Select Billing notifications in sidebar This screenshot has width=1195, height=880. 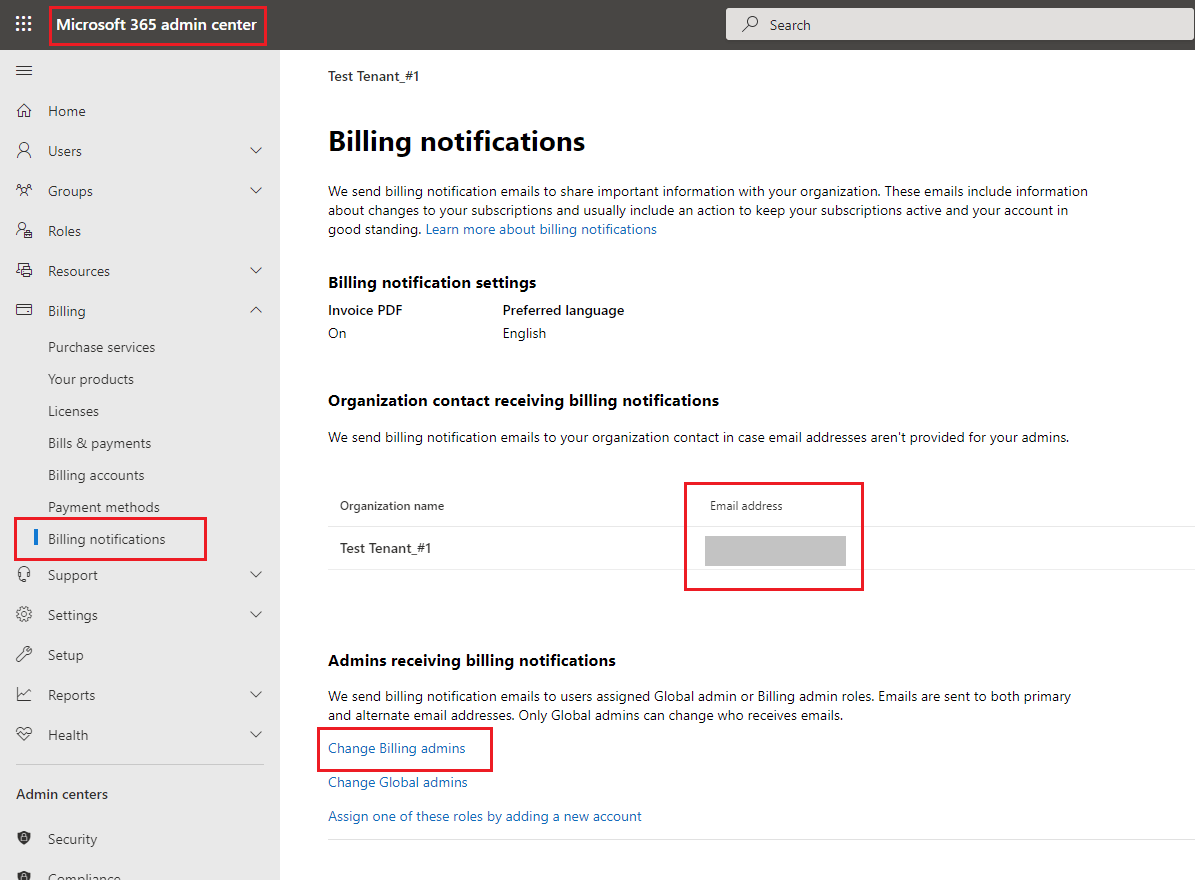click(107, 539)
